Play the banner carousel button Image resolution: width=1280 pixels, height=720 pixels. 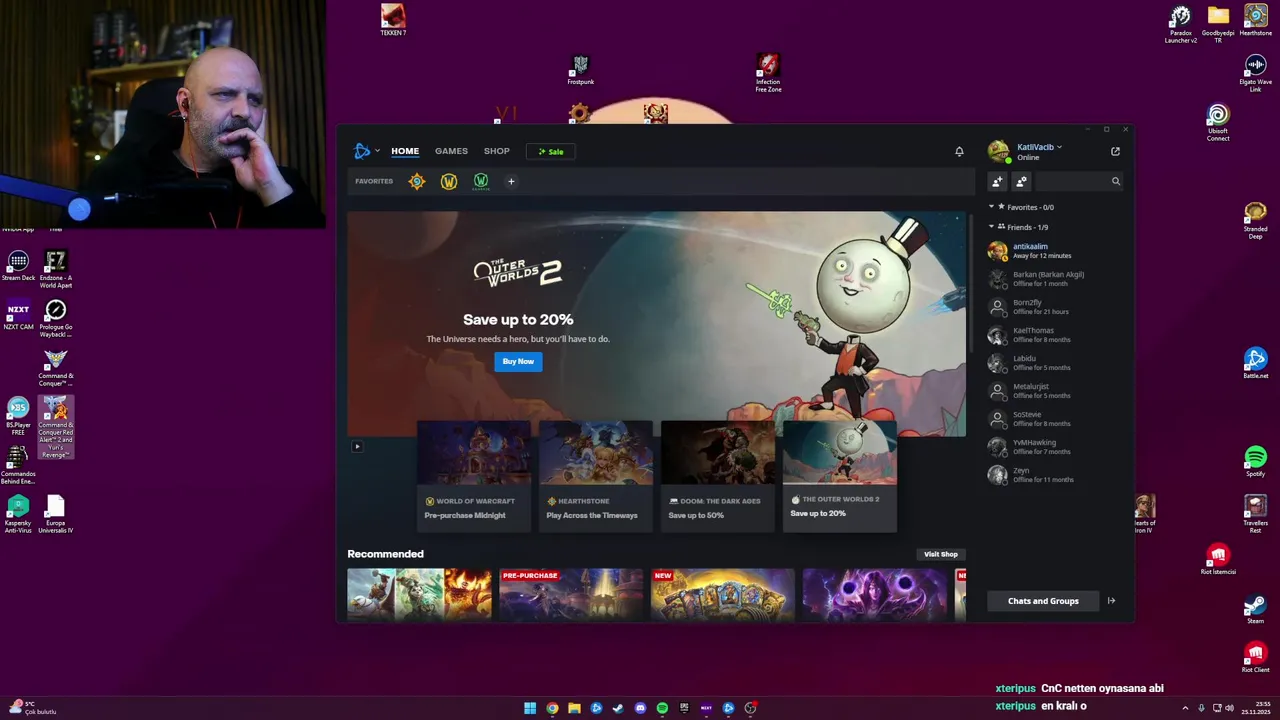point(357,447)
